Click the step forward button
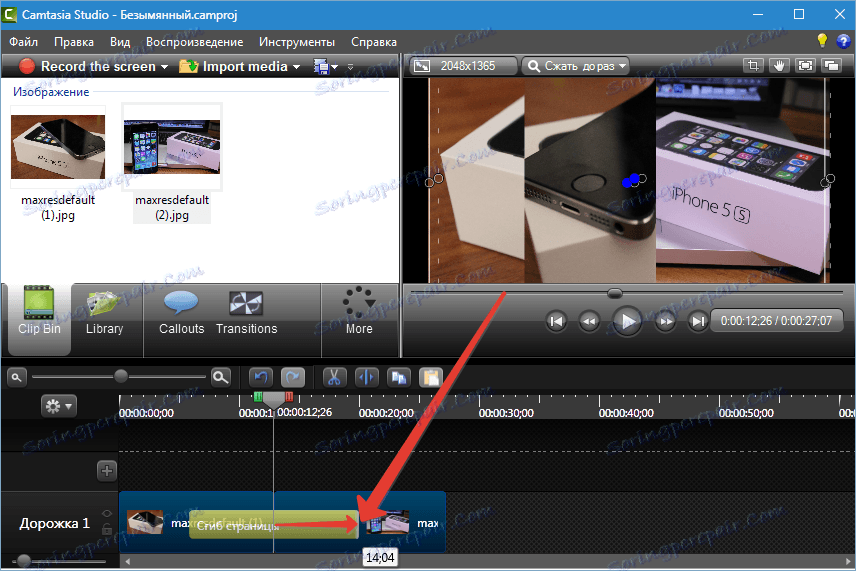The height and width of the screenshot is (571, 856). pos(665,322)
